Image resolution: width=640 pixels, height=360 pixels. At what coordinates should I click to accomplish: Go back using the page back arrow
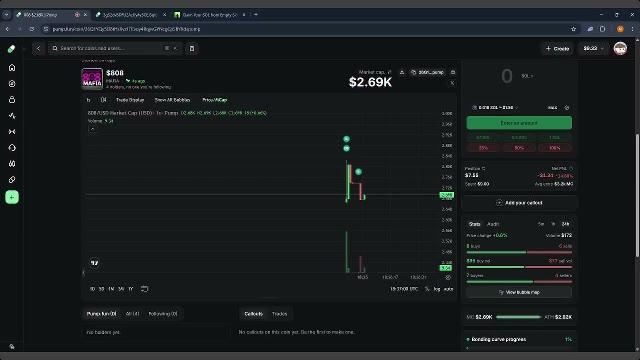pyautogui.click(x=38, y=49)
